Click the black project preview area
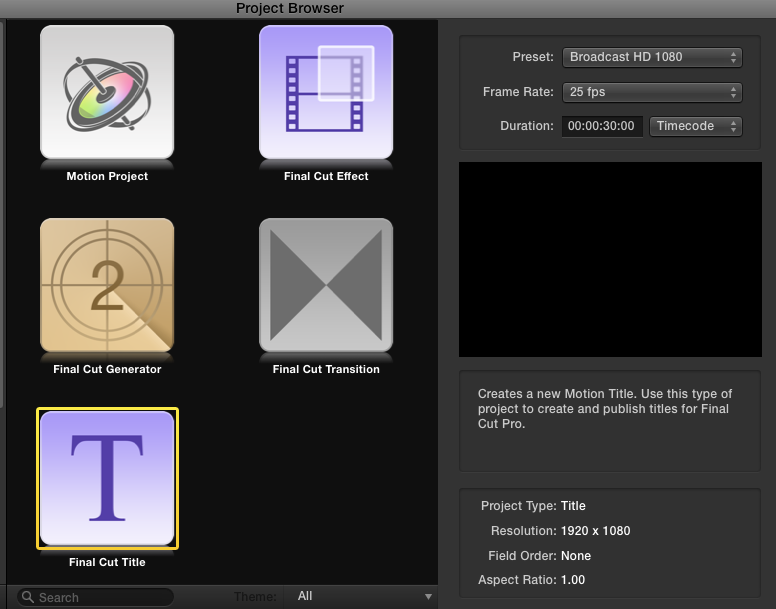776x609 pixels. point(610,260)
